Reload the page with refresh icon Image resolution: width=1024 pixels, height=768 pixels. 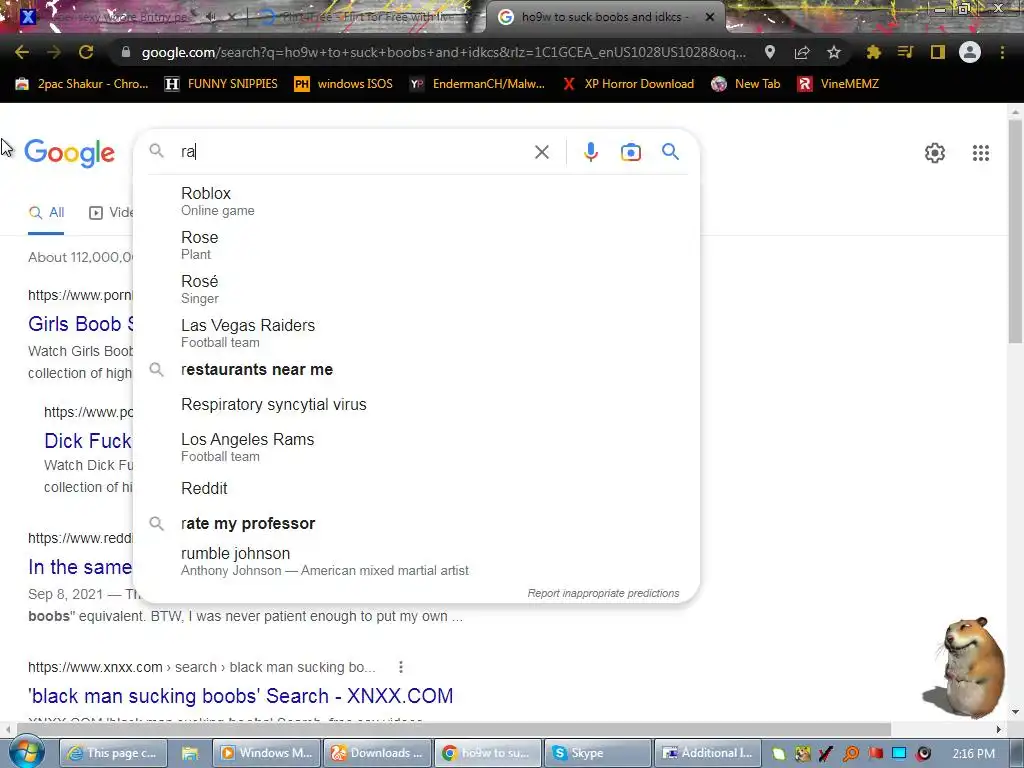(x=86, y=52)
